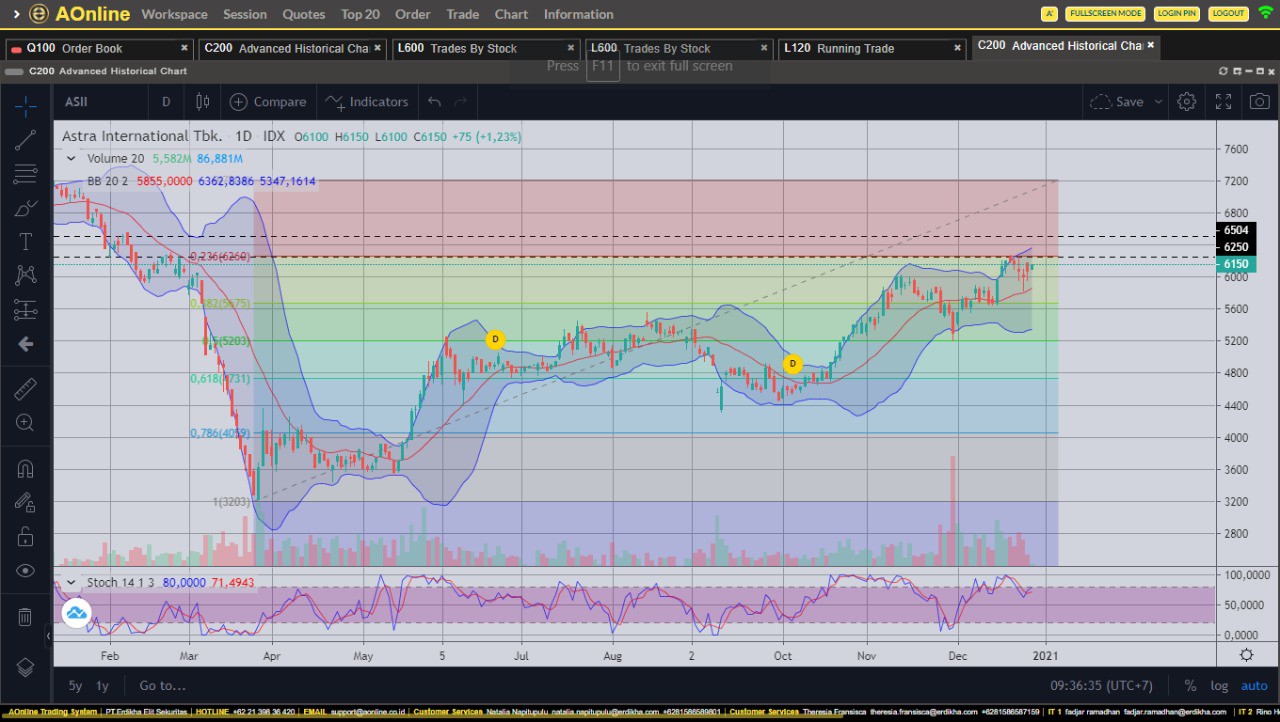1280x722 pixels.
Task: Select the brush drawing tool
Action: click(x=26, y=208)
